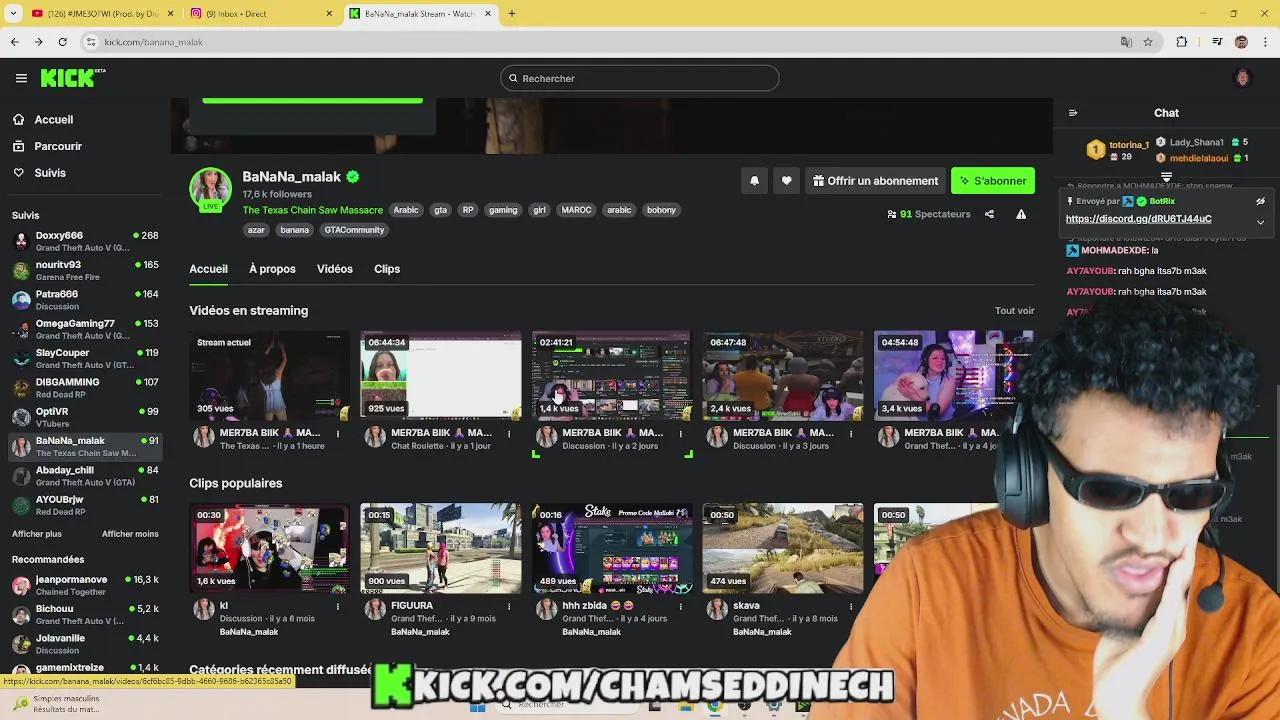Switch to the Accueil channel tab
Viewport: 1280px width, 720px height.
point(208,269)
